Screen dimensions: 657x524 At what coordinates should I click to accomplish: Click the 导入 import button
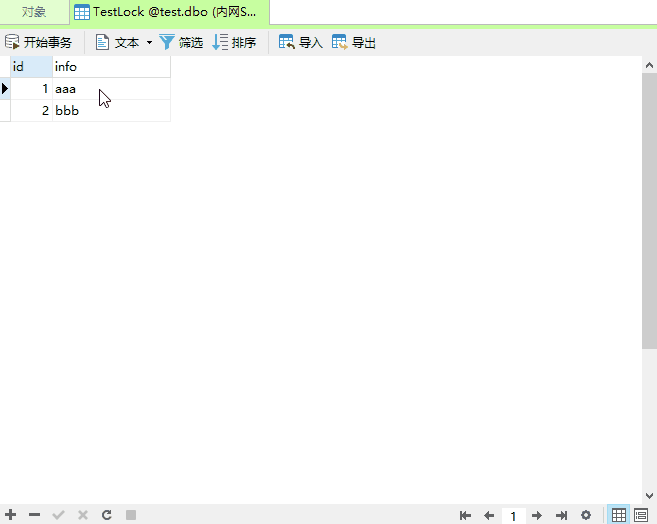[x=300, y=42]
